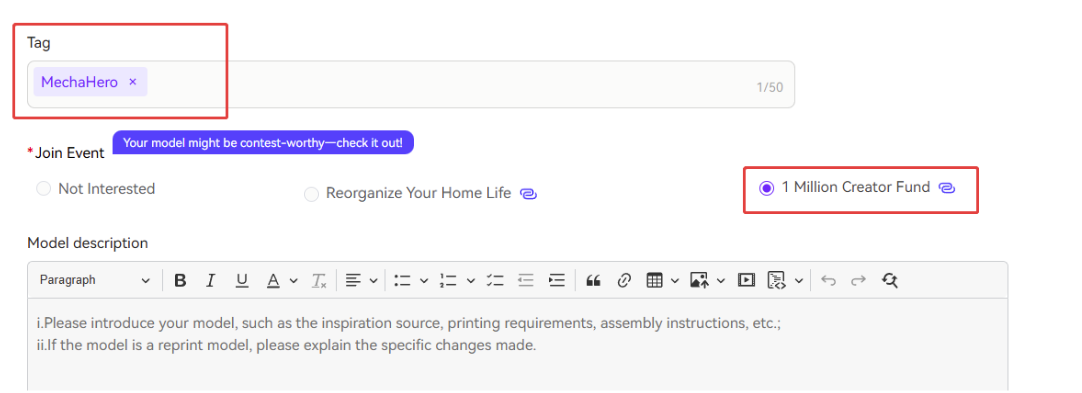Screen dimensions: 1082x393
Task: Open the insert table dropdown
Action: [x=663, y=281]
